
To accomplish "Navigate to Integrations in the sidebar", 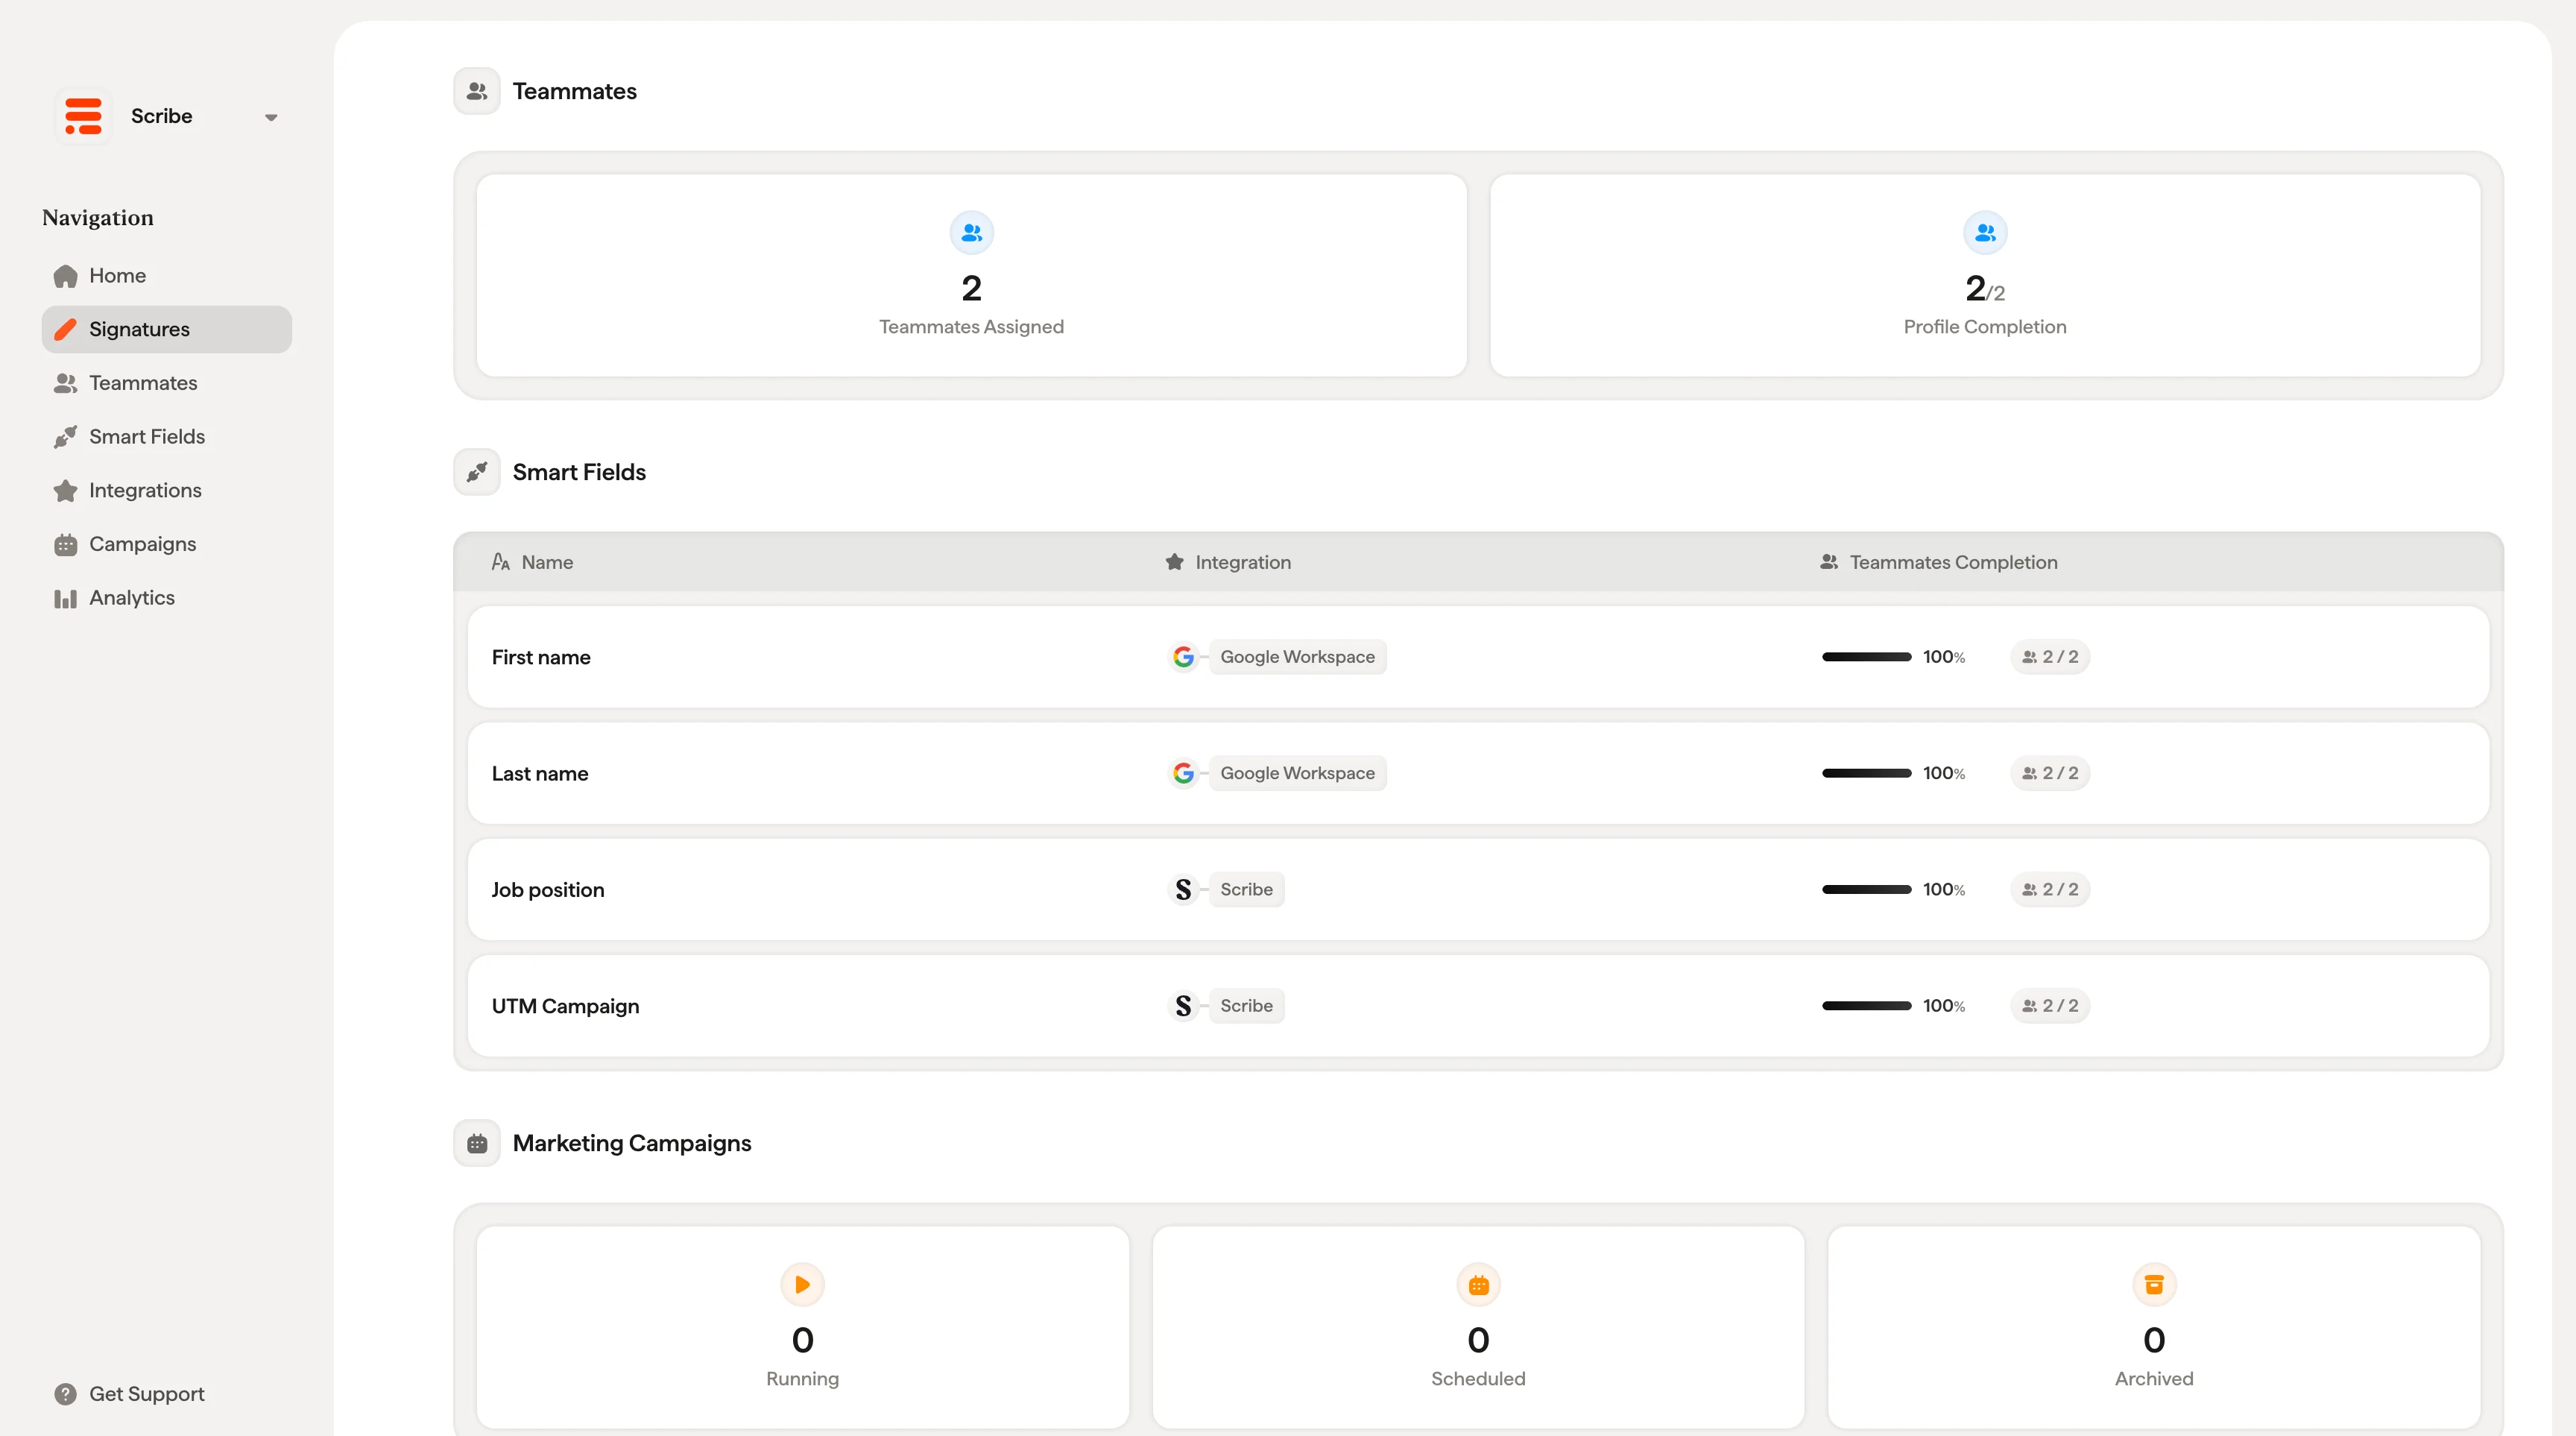I will 167,490.
